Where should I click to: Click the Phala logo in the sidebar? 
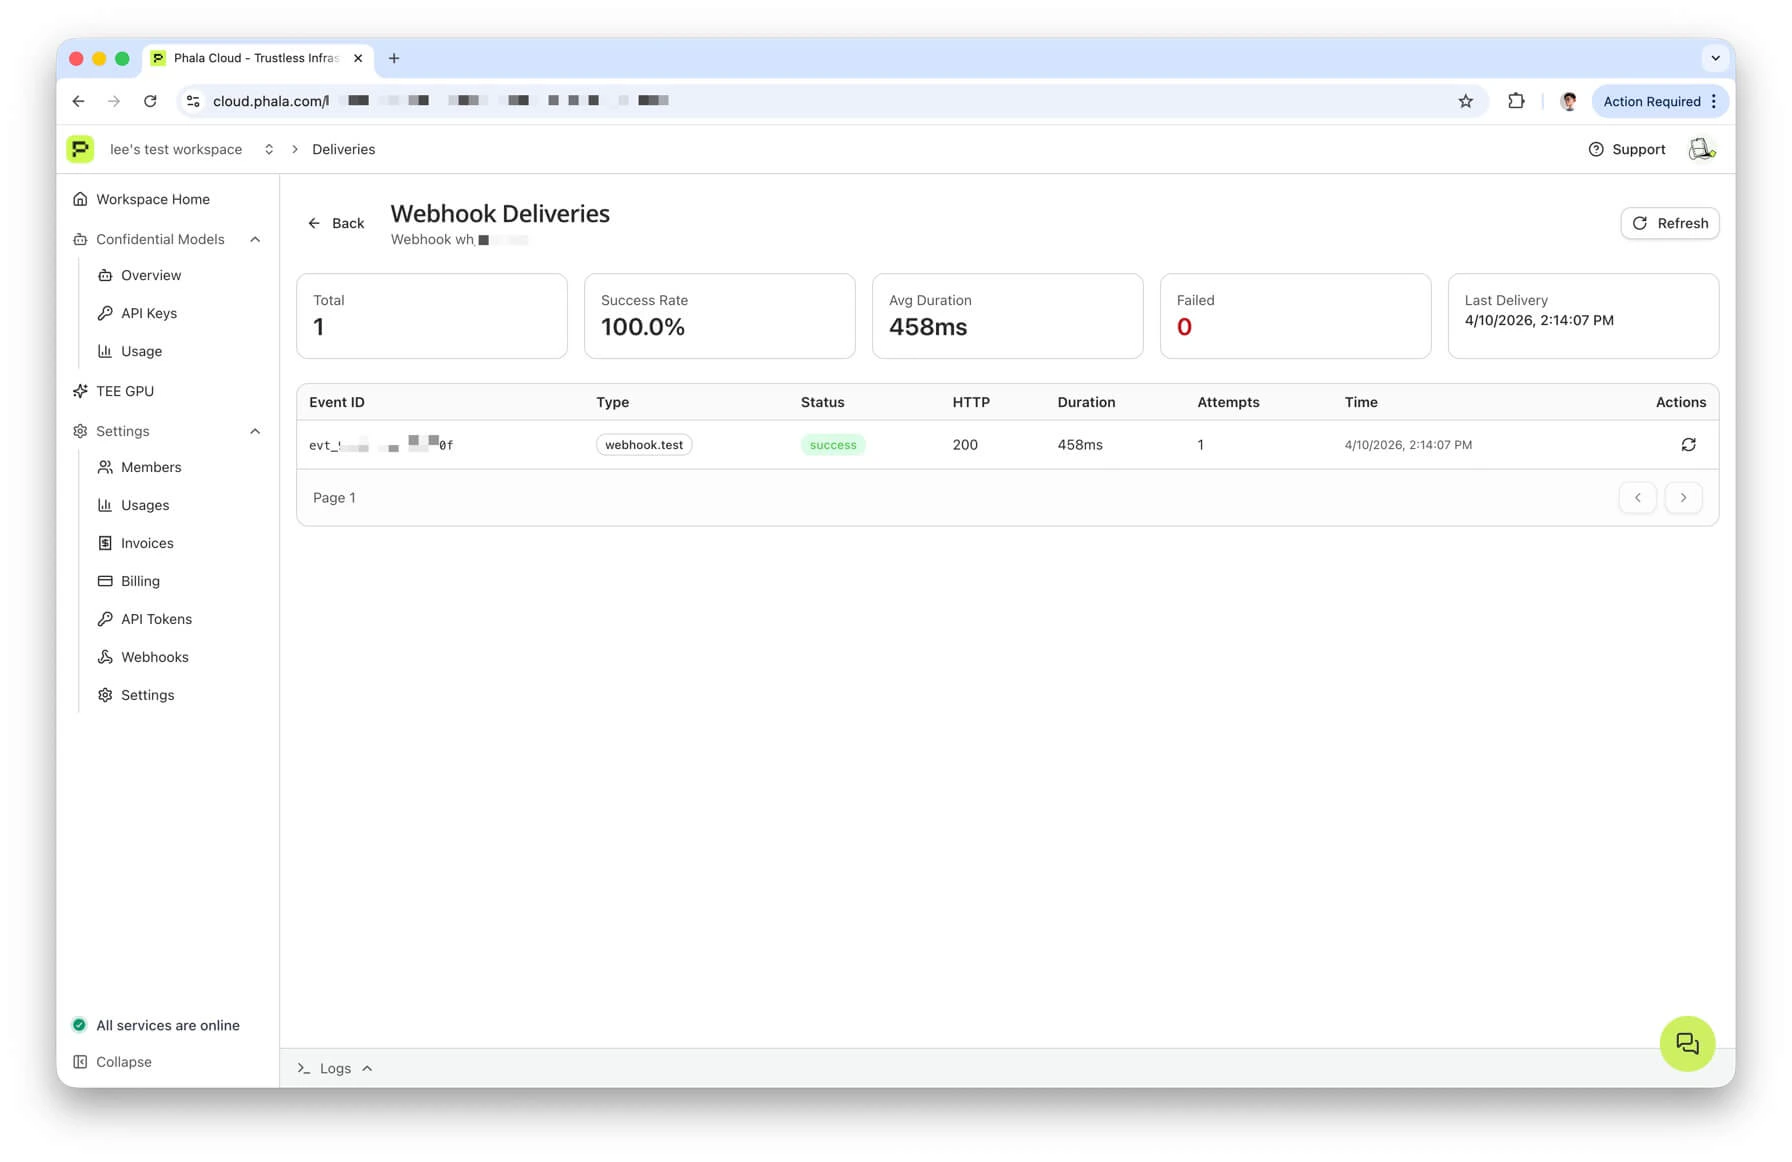tap(80, 148)
